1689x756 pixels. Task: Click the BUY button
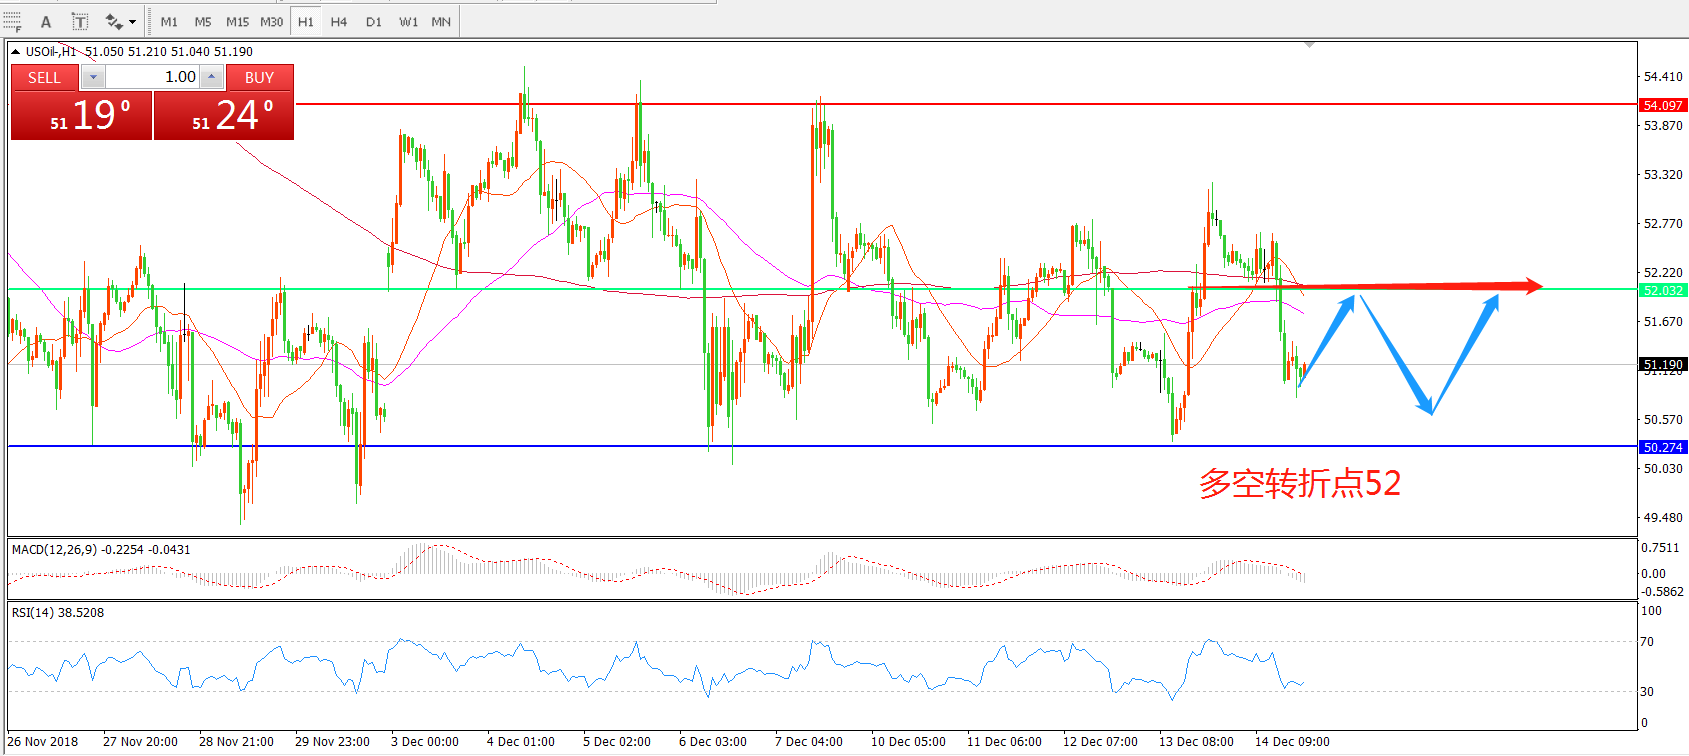point(259,77)
